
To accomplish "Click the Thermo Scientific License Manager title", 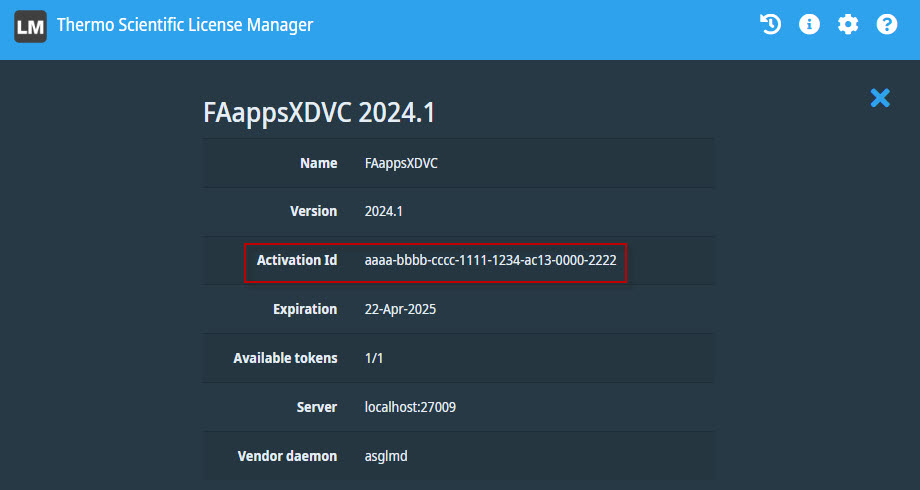I will coord(185,25).
